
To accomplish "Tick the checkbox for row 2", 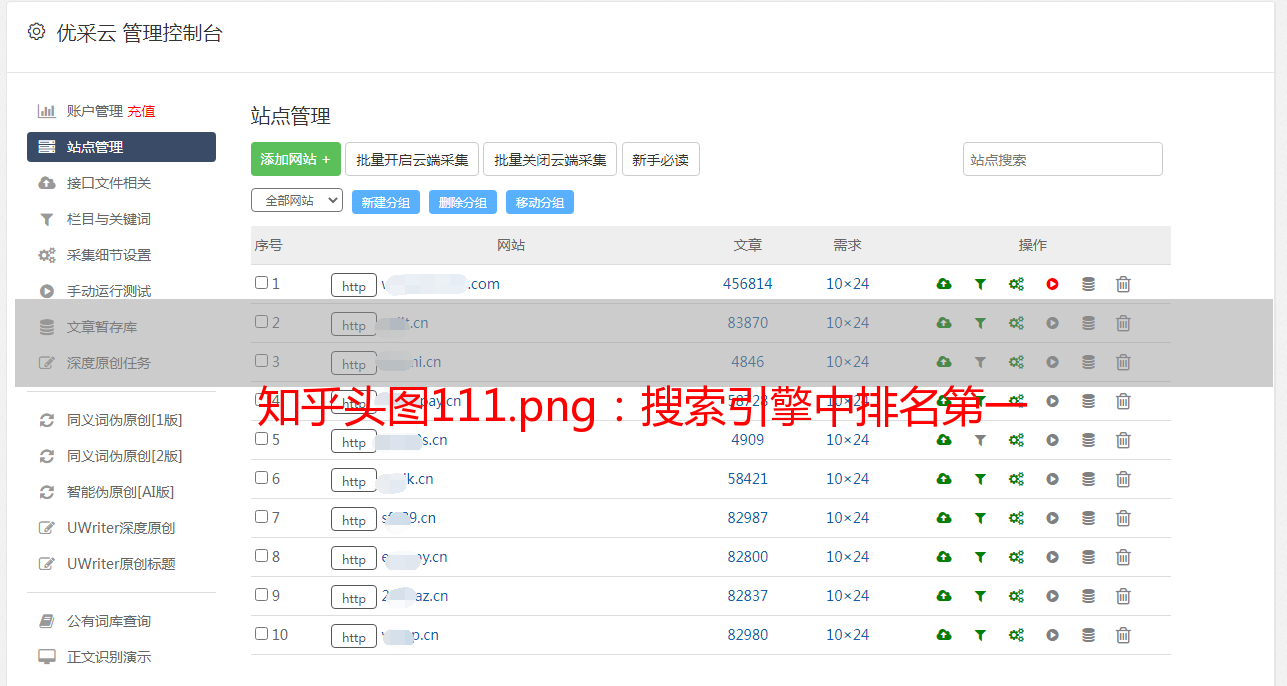I will coord(261,322).
